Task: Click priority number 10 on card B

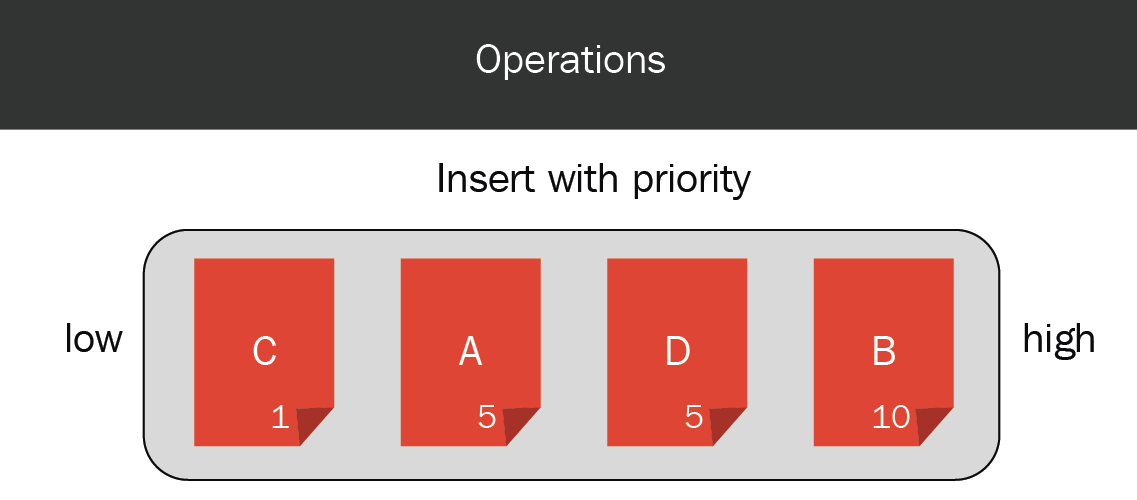Action: pos(891,417)
